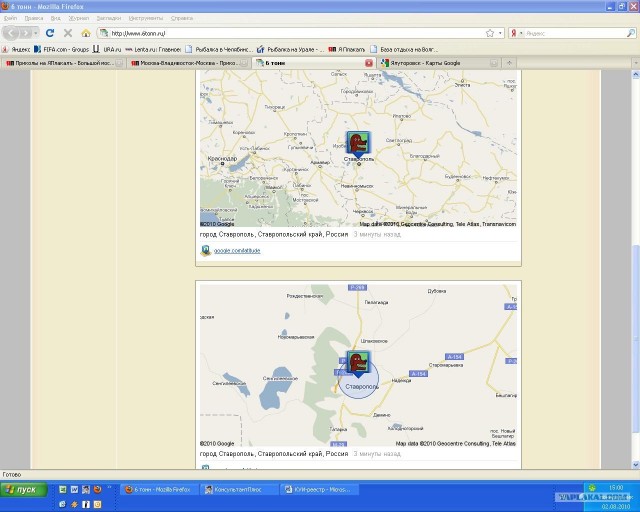The image size is (640, 512).
Task: Close the 6 тонн tab
Action: [x=369, y=63]
